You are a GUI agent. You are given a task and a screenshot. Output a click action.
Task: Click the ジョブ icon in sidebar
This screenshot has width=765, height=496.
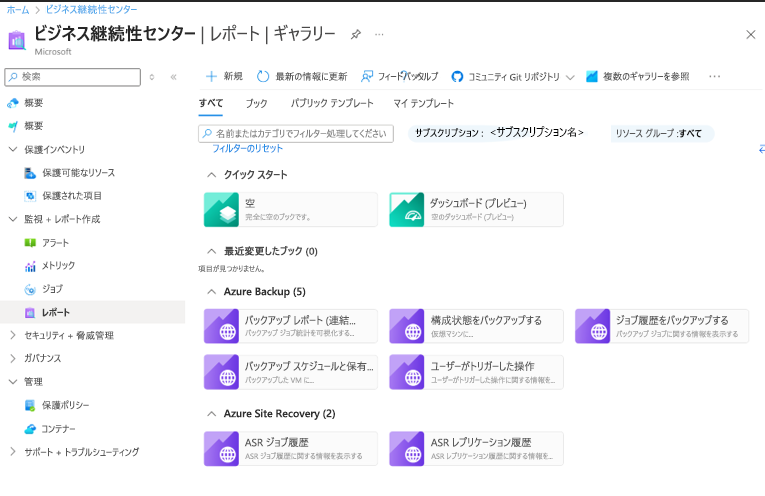pyautogui.click(x=30, y=289)
